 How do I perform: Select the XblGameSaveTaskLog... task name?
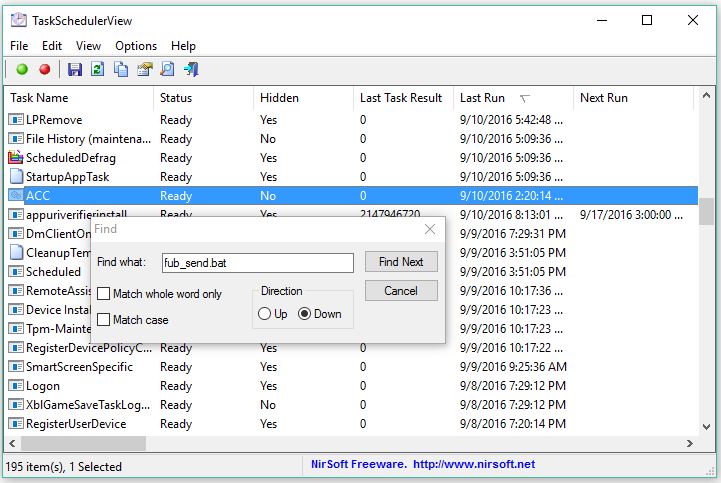click(88, 405)
